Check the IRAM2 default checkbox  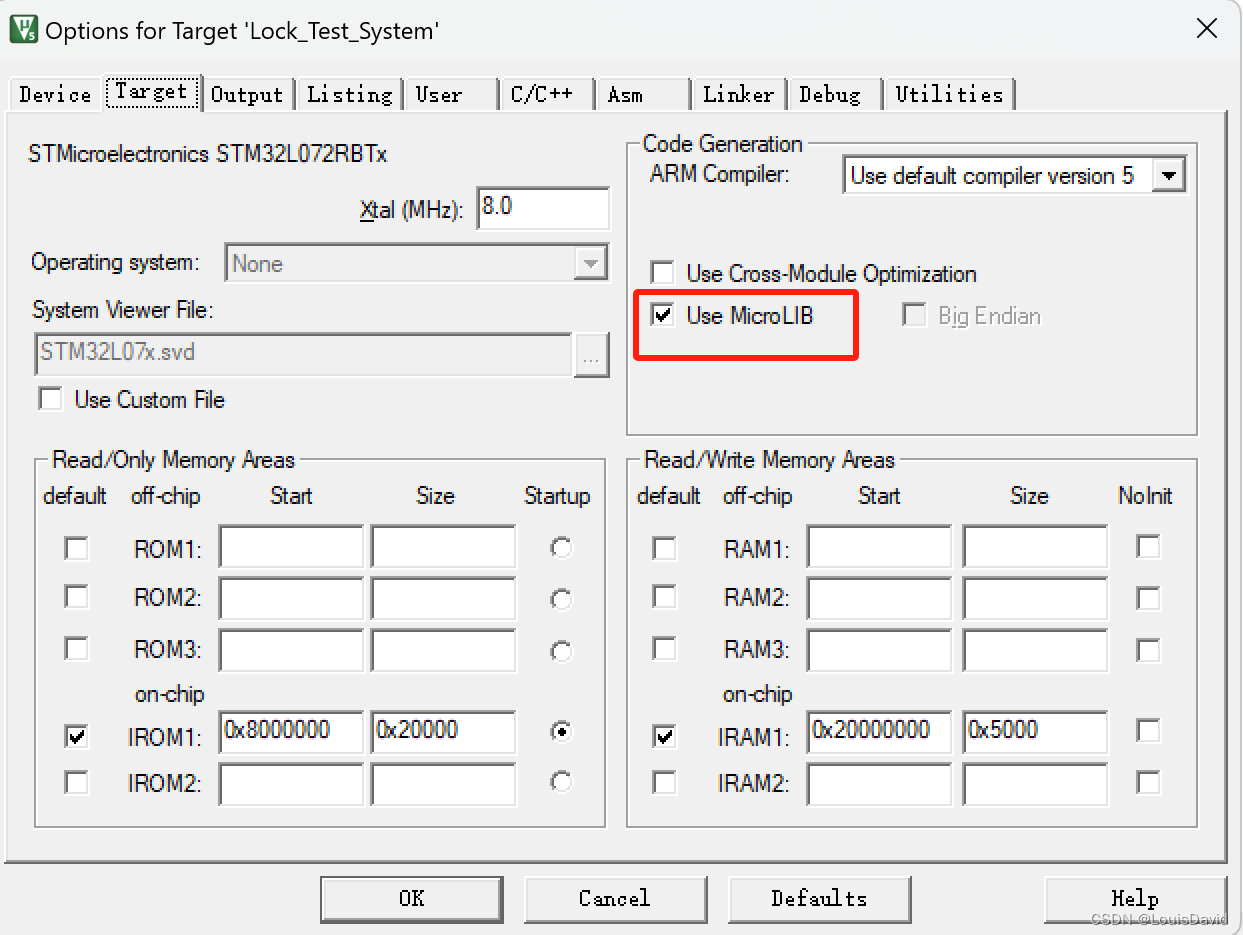tap(664, 782)
